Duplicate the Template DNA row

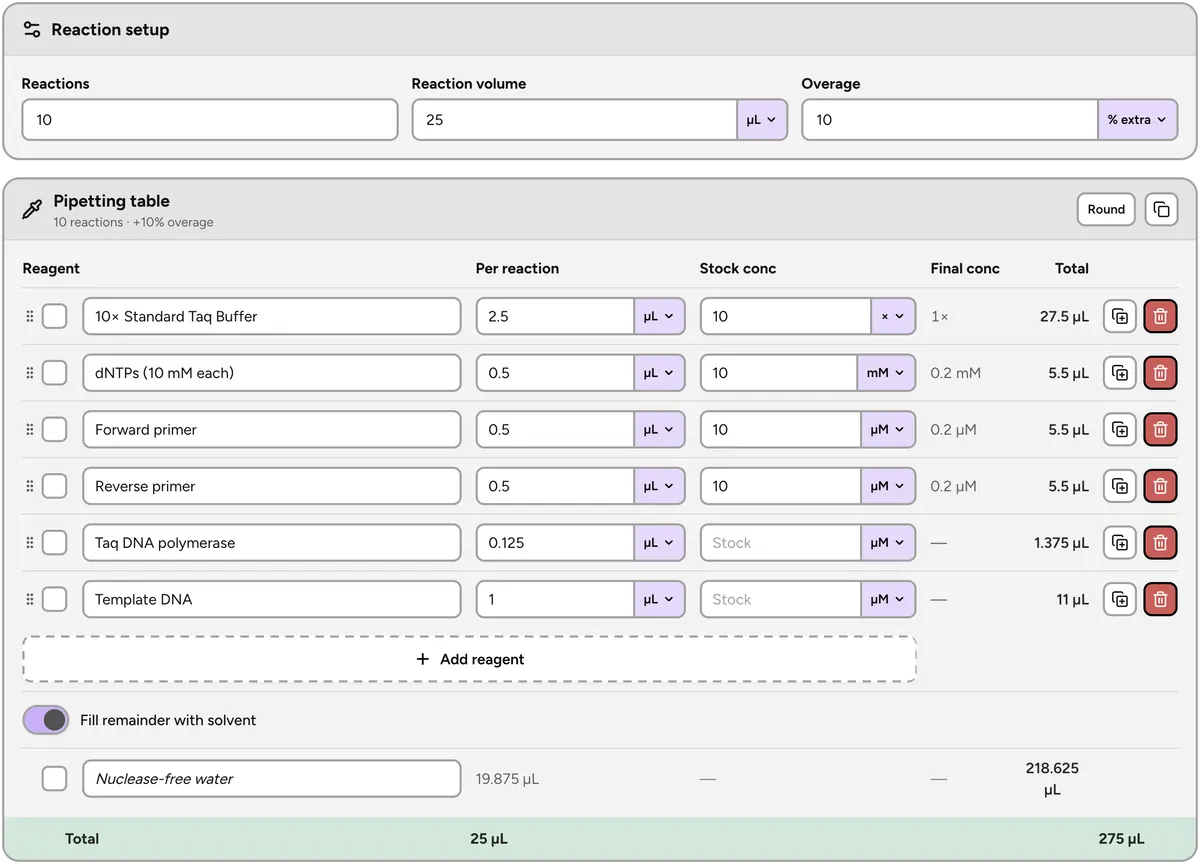tap(1120, 600)
